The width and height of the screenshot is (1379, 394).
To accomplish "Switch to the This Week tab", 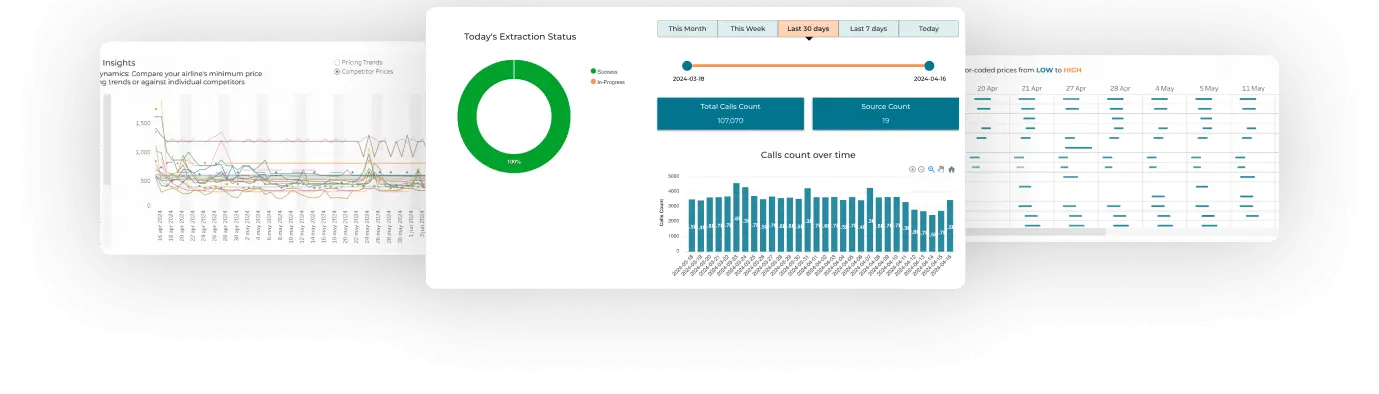I will point(747,29).
